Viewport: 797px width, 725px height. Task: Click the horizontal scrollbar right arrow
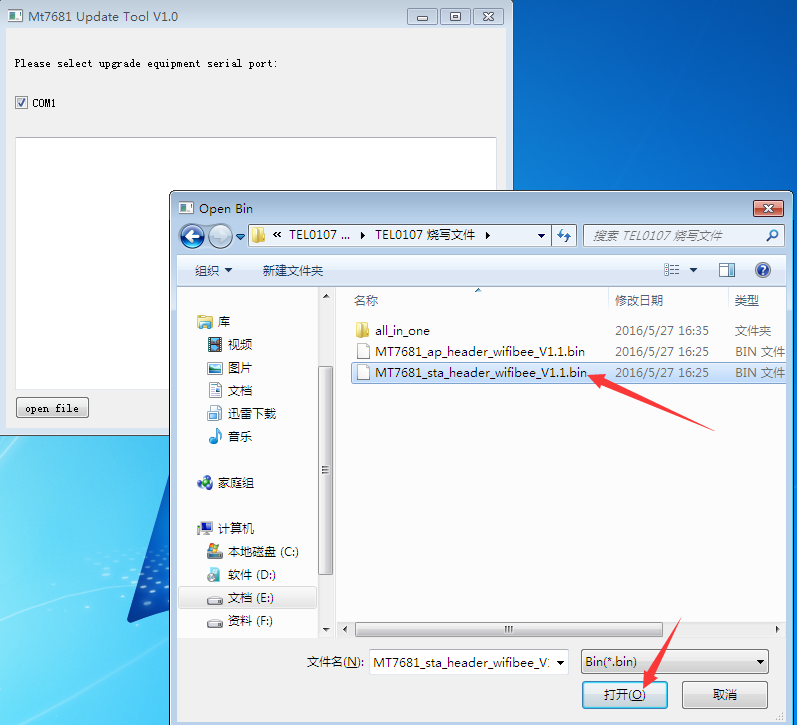point(777,629)
